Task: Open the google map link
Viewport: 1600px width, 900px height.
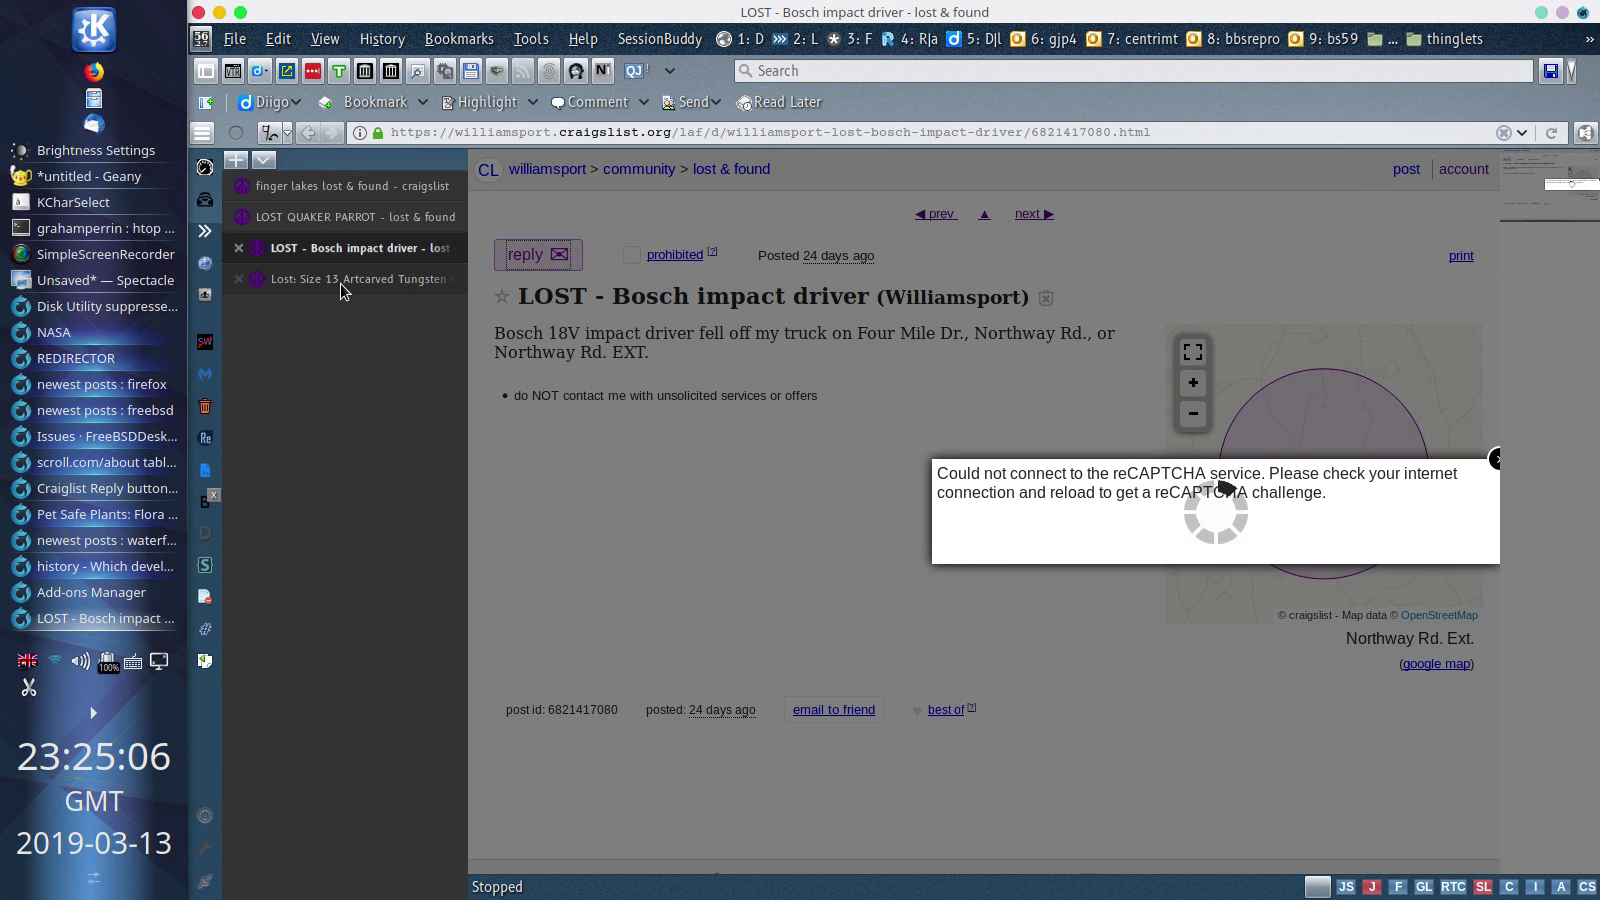Action: [x=1436, y=664]
